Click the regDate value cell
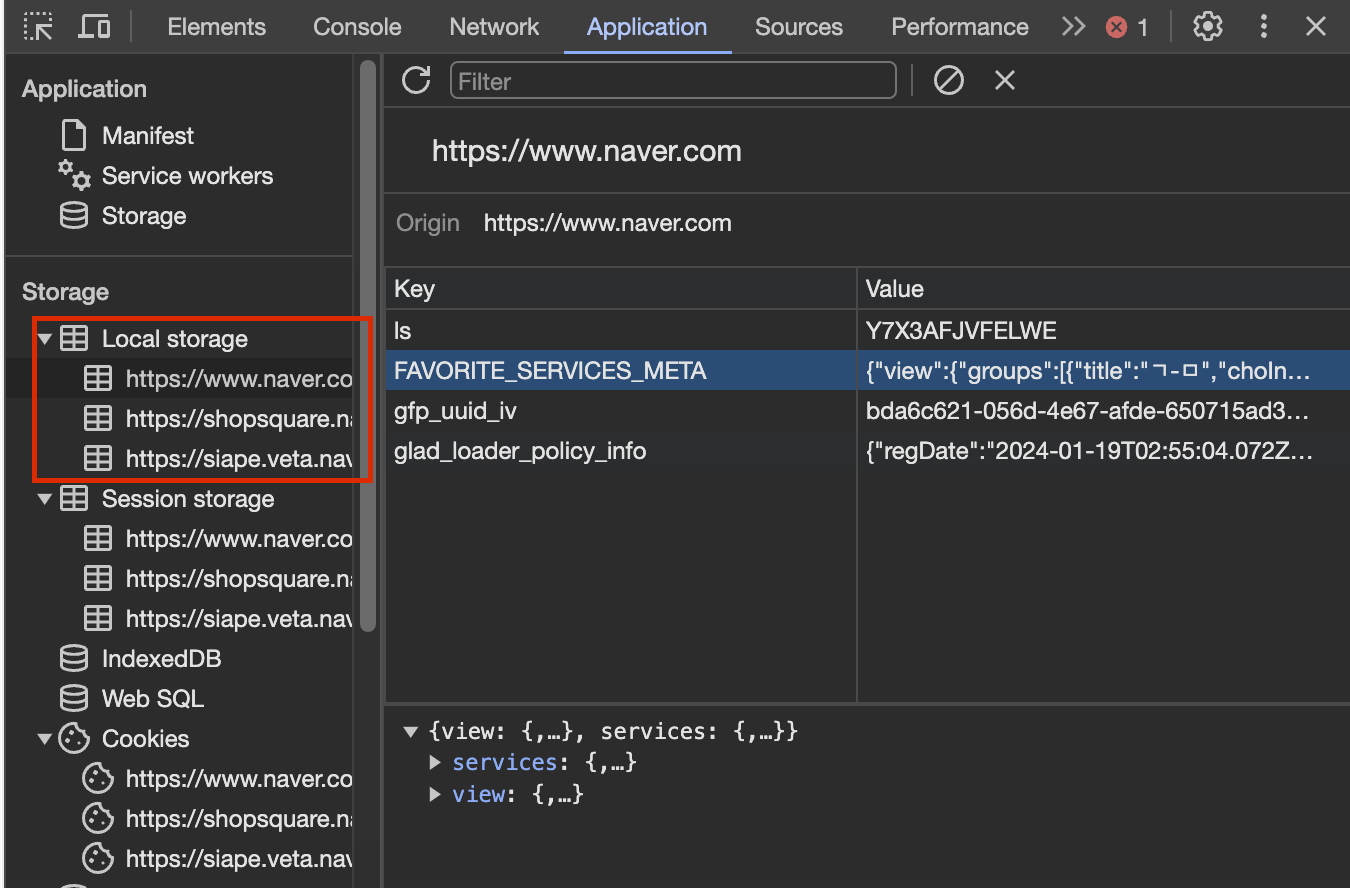The width and height of the screenshot is (1350, 888). (1103, 451)
